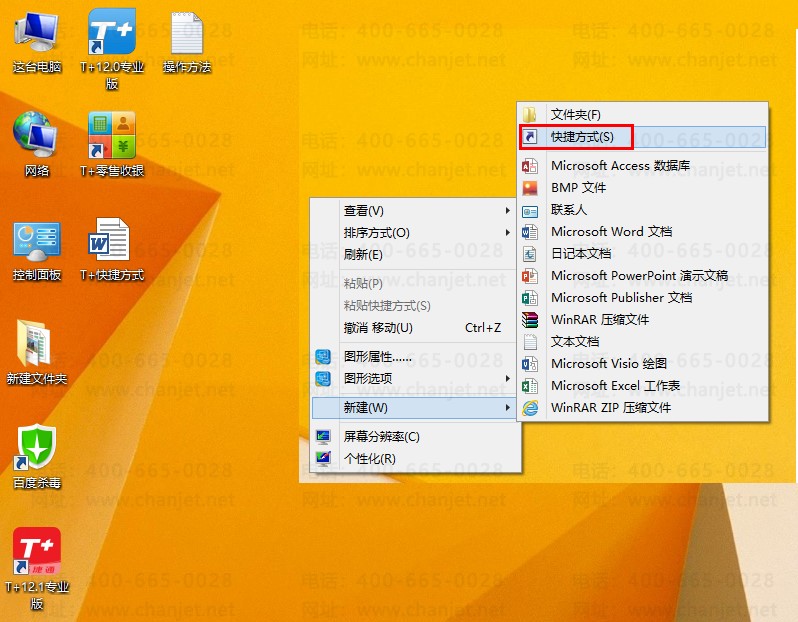Create a Microsoft Excel 工作表
This screenshot has width=798, height=622.
coord(642,386)
